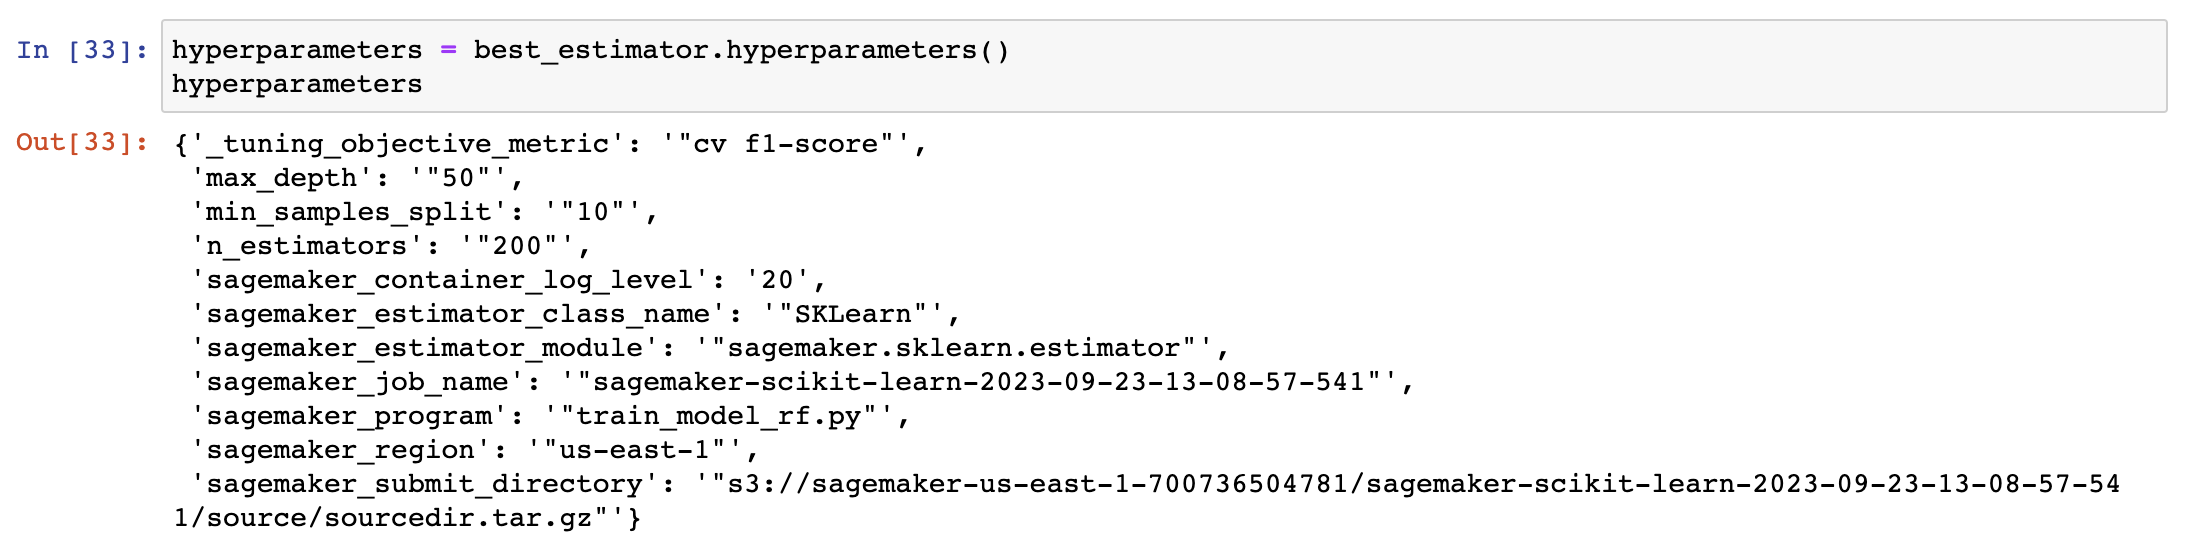Click the 'sagemaker_container_log_level' line
Screen dimensions: 2190x540
tap(508, 280)
